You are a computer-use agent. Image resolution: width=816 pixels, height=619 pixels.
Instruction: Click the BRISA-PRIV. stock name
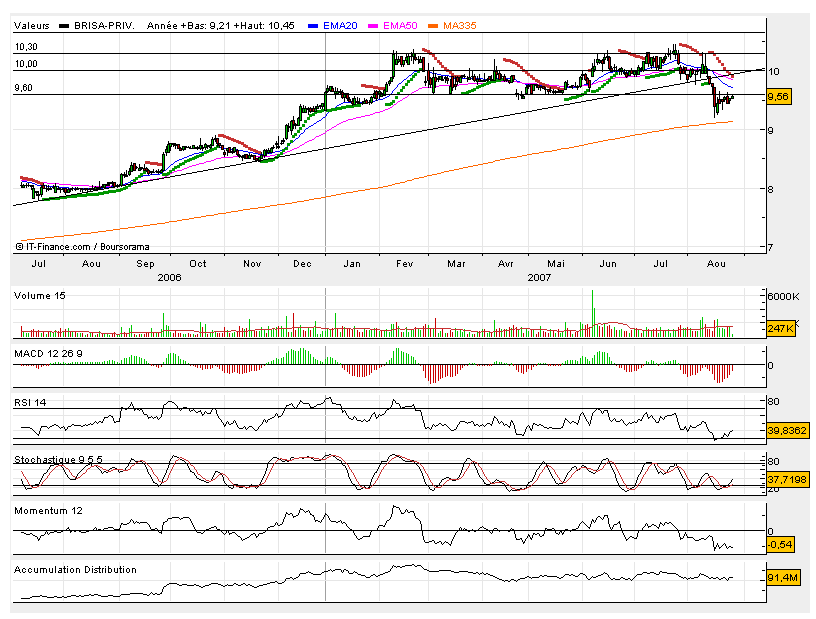104,26
